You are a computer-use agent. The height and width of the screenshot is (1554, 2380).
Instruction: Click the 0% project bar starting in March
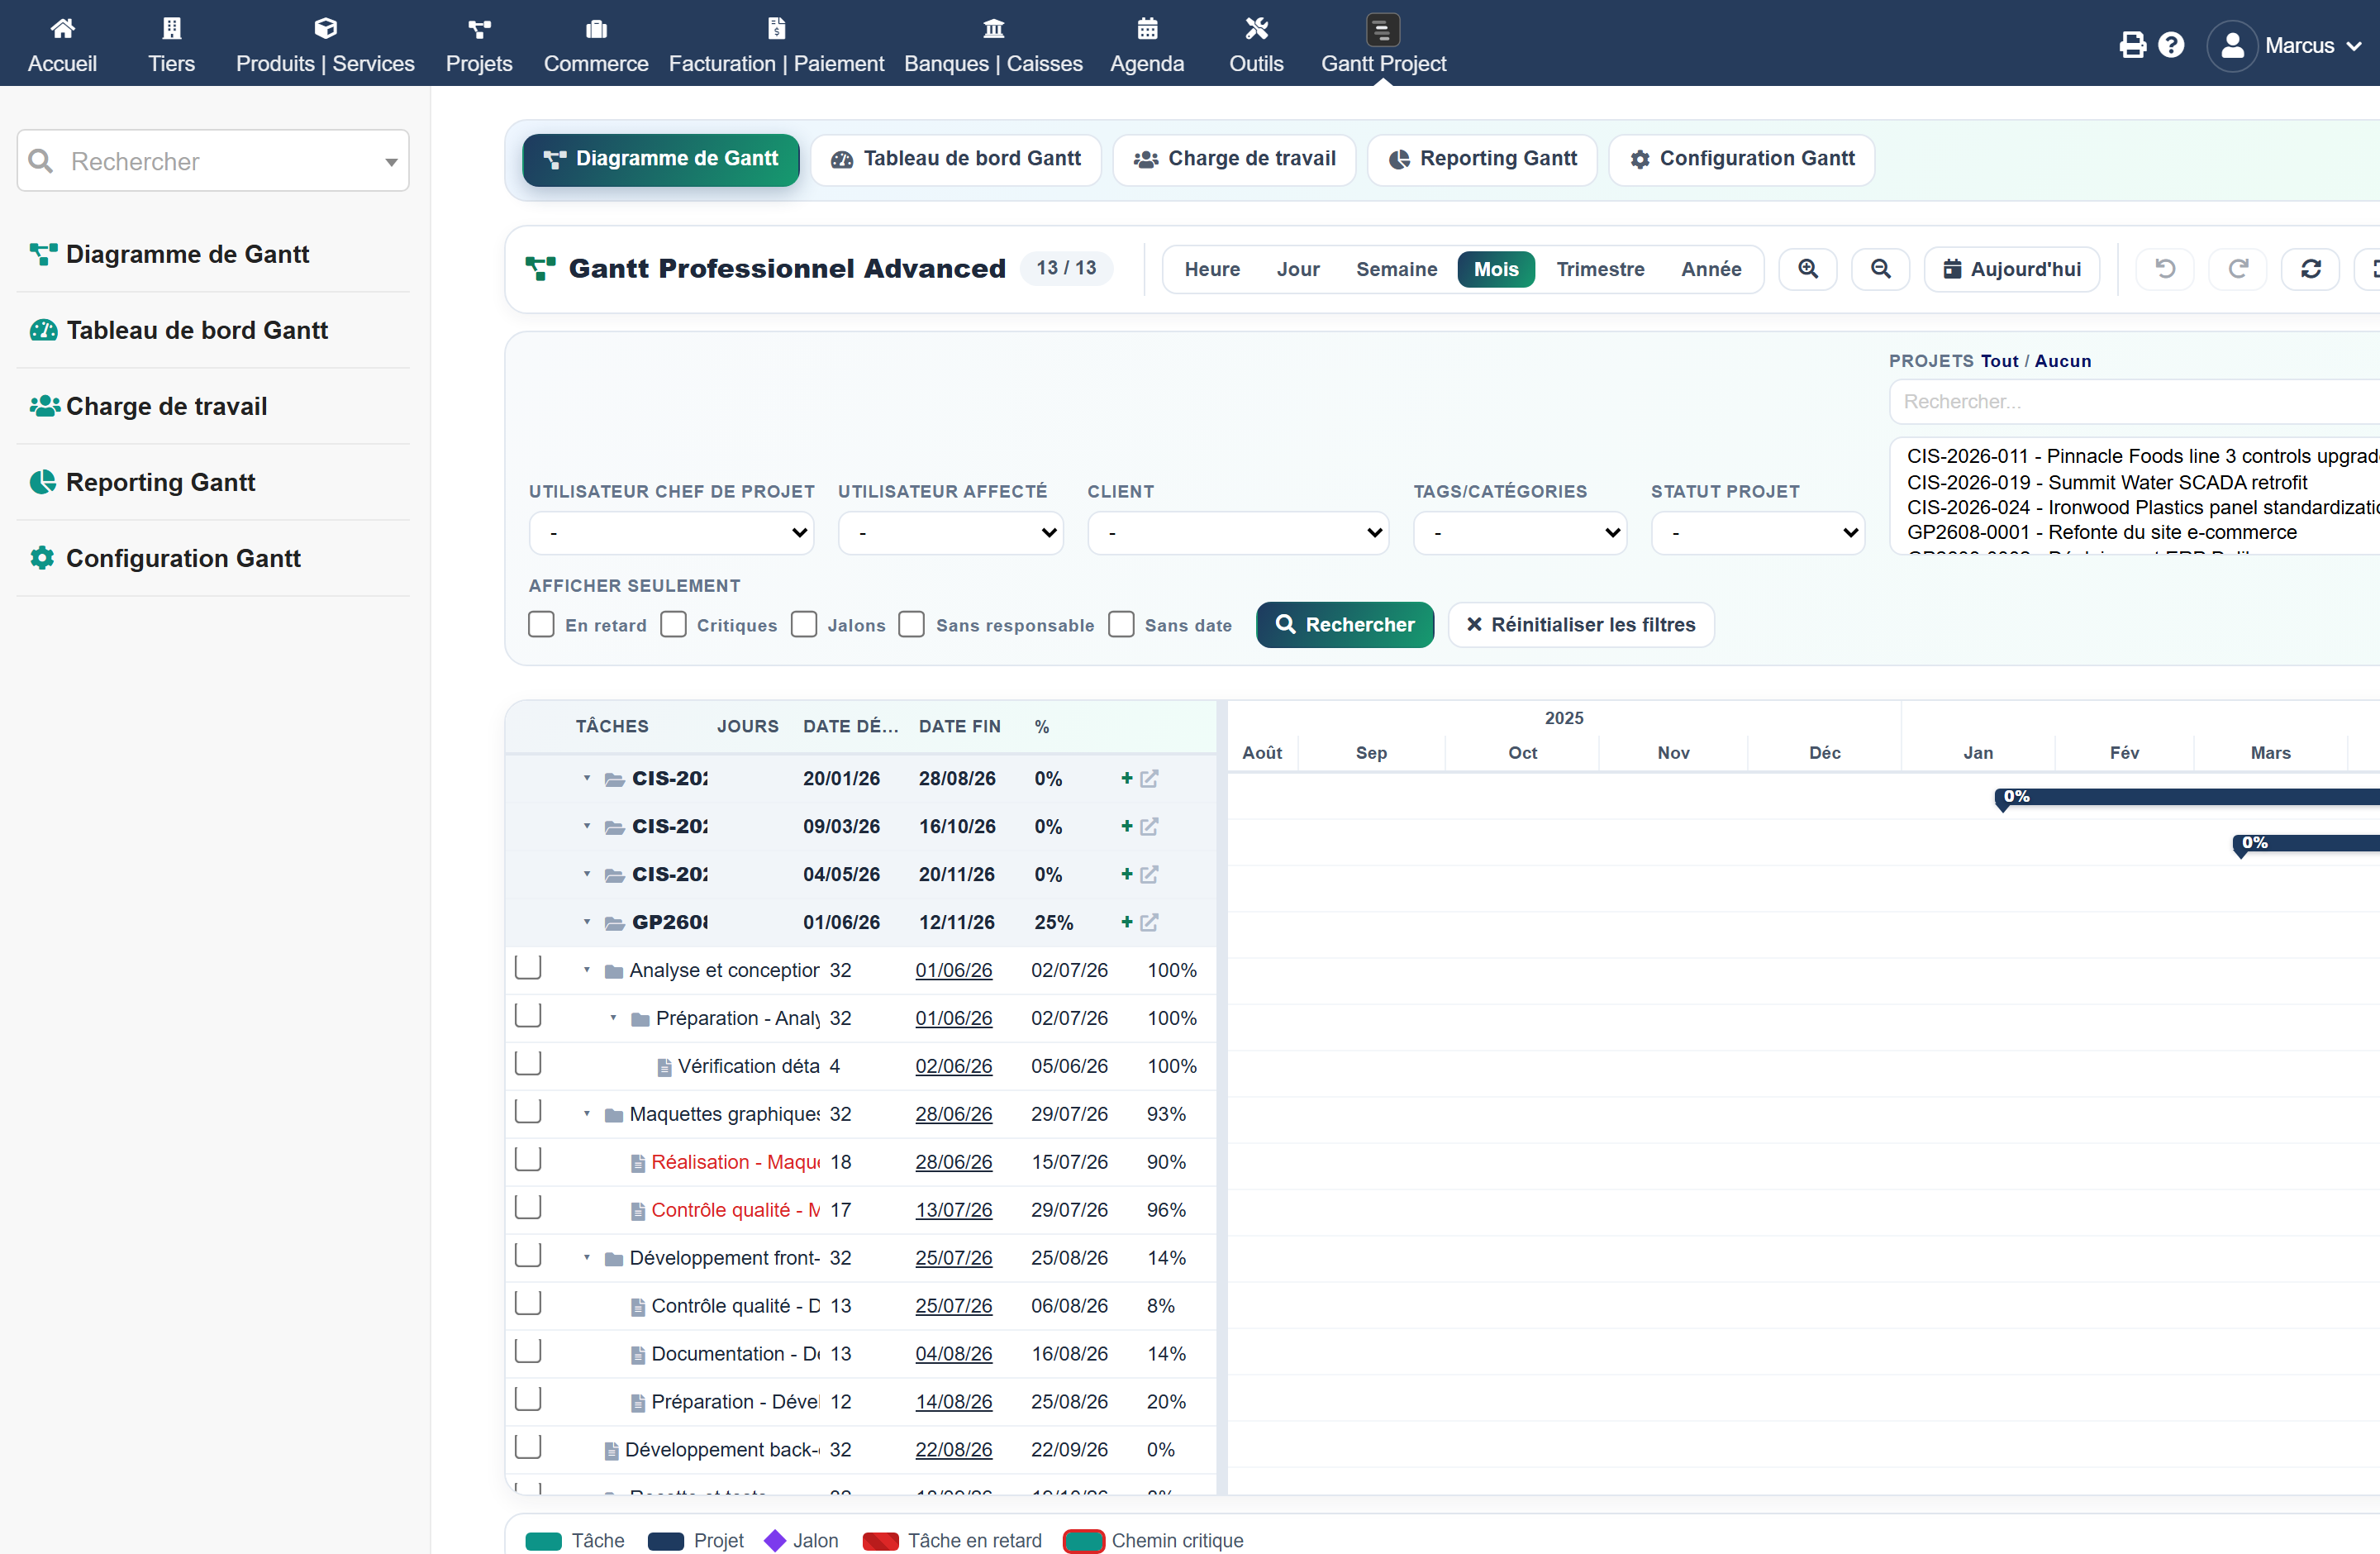tap(2307, 843)
